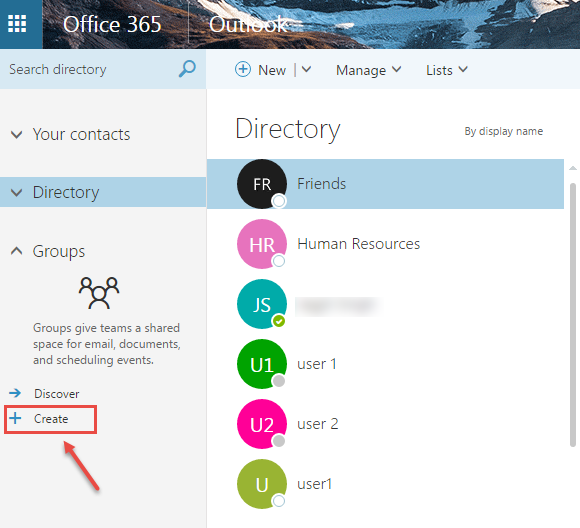Image resolution: width=580 pixels, height=528 pixels.
Task: Open the HR Human Resources avatar
Action: (262, 244)
